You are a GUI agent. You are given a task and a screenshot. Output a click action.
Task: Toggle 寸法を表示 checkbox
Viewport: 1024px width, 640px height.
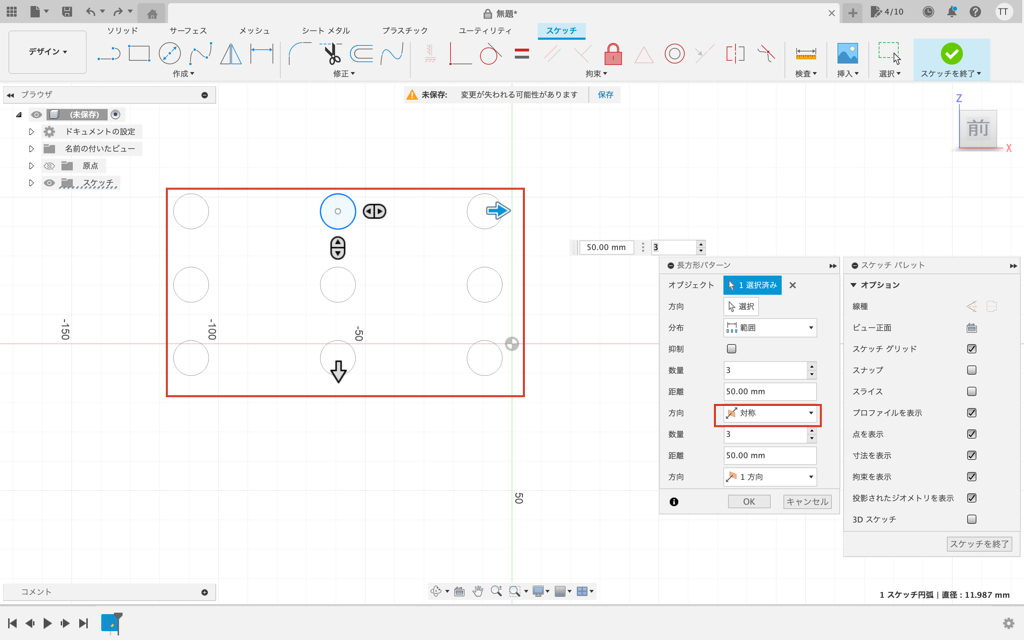tap(972, 455)
